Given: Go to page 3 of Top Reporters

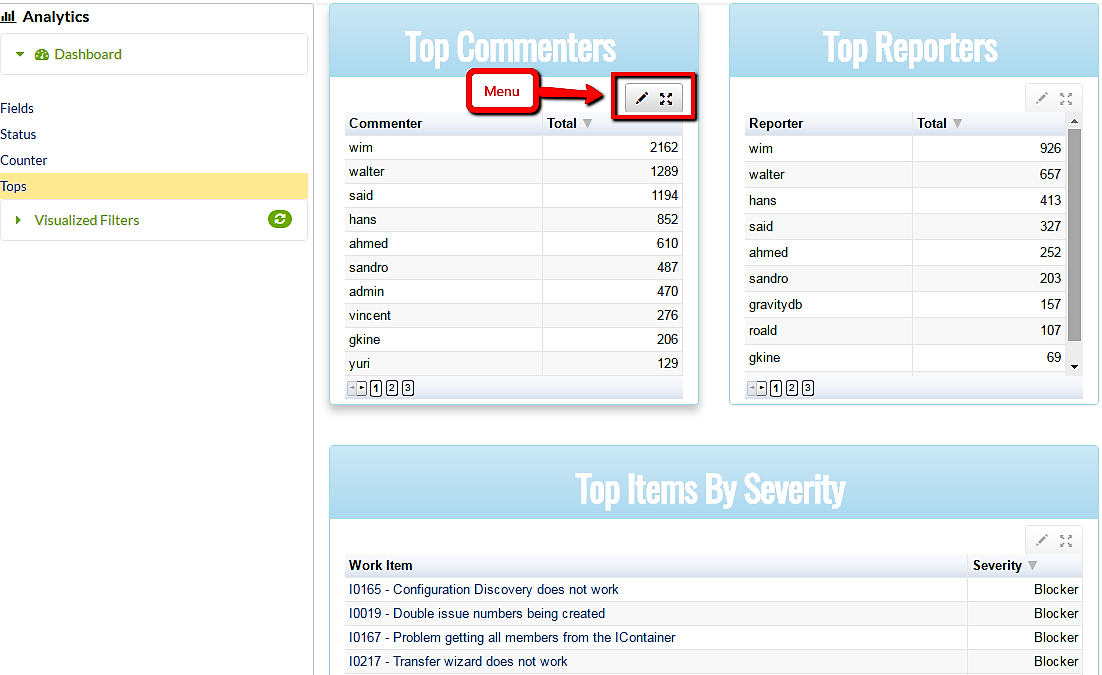Looking at the screenshot, I should coord(808,388).
